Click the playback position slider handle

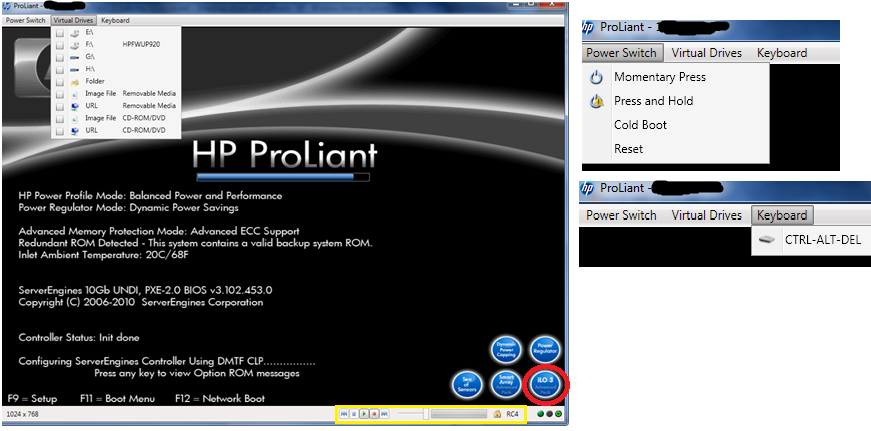pos(426,414)
